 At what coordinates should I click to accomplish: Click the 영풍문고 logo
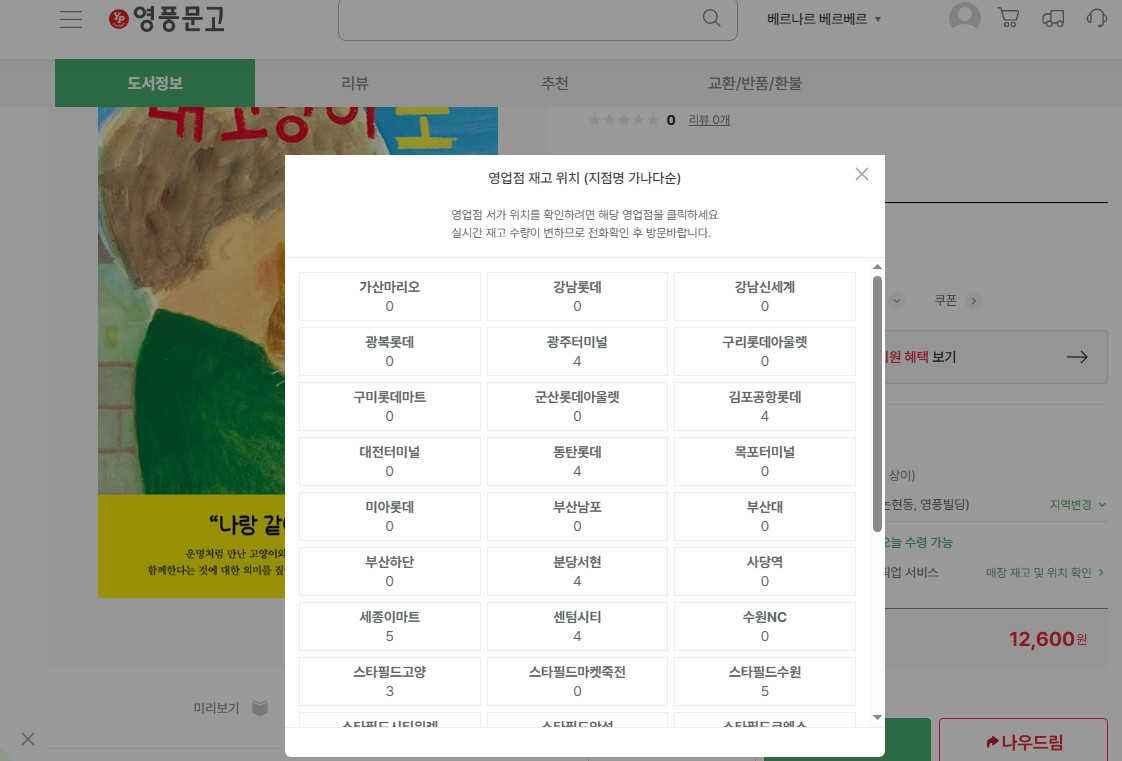(168, 20)
